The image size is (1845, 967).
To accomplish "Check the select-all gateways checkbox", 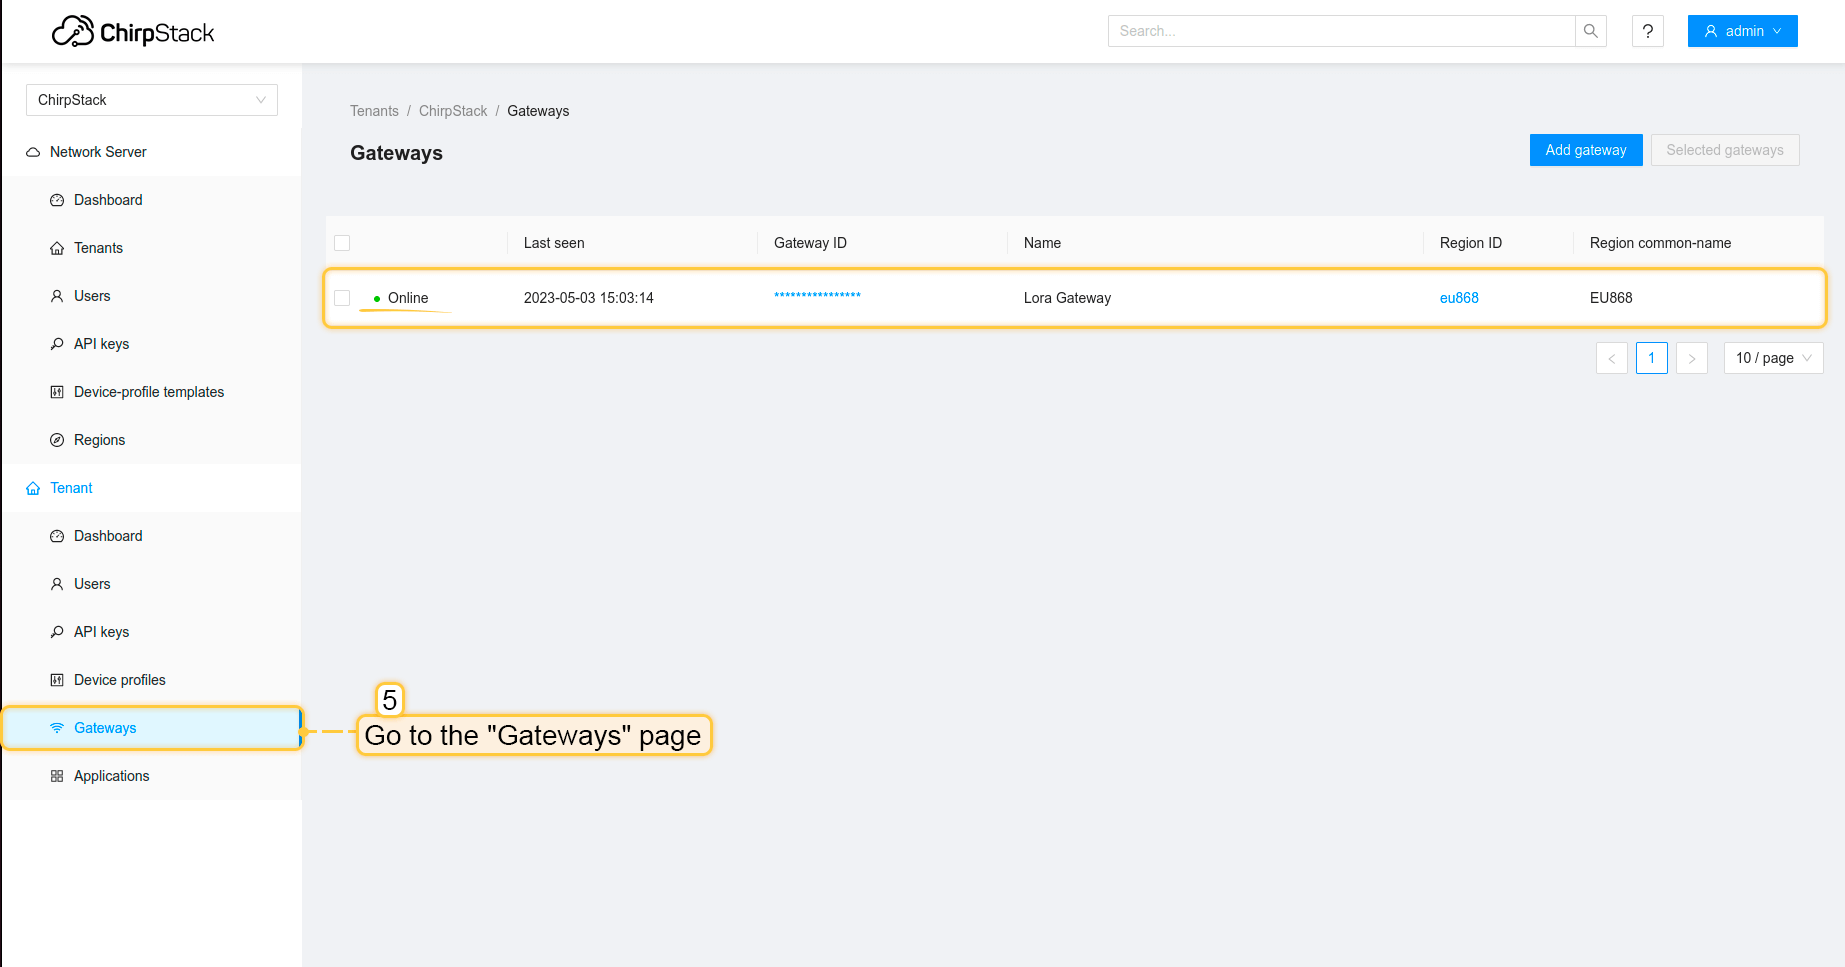I will click(342, 242).
